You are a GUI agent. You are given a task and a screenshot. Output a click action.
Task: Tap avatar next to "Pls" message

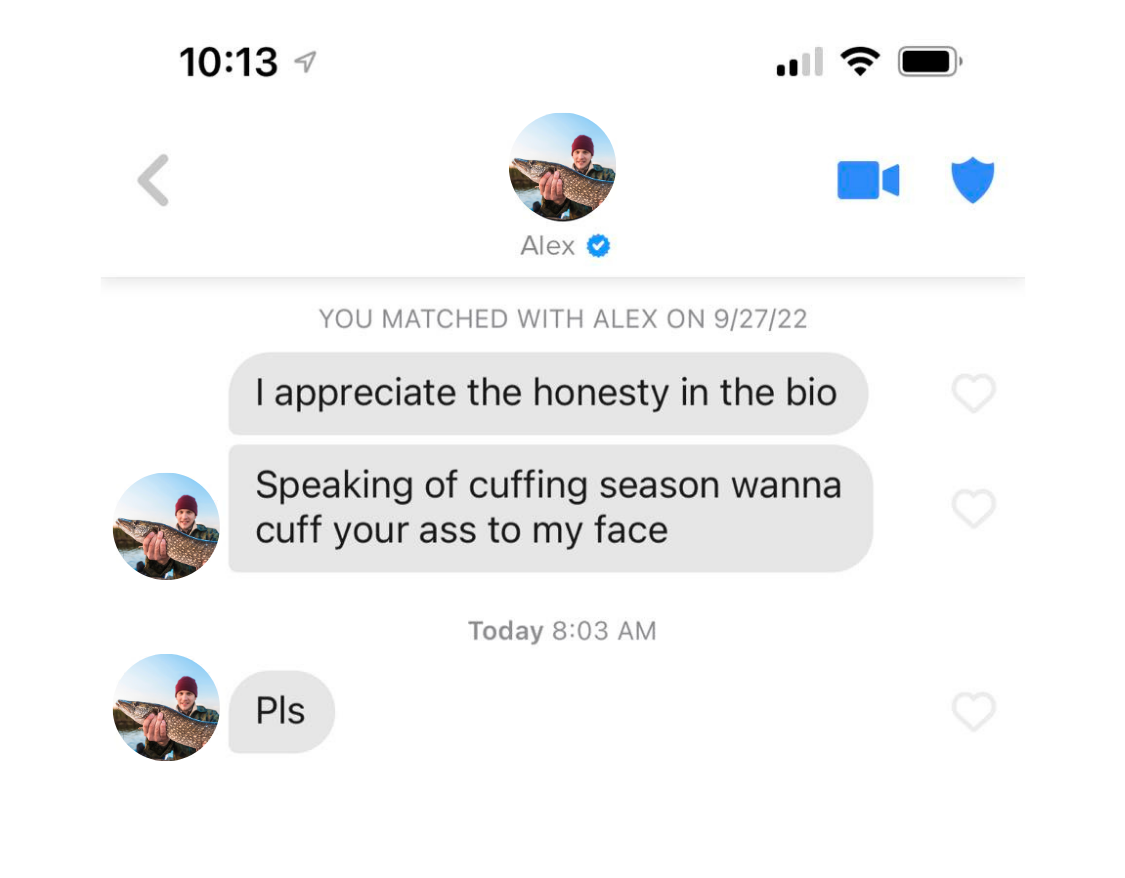pos(166,707)
